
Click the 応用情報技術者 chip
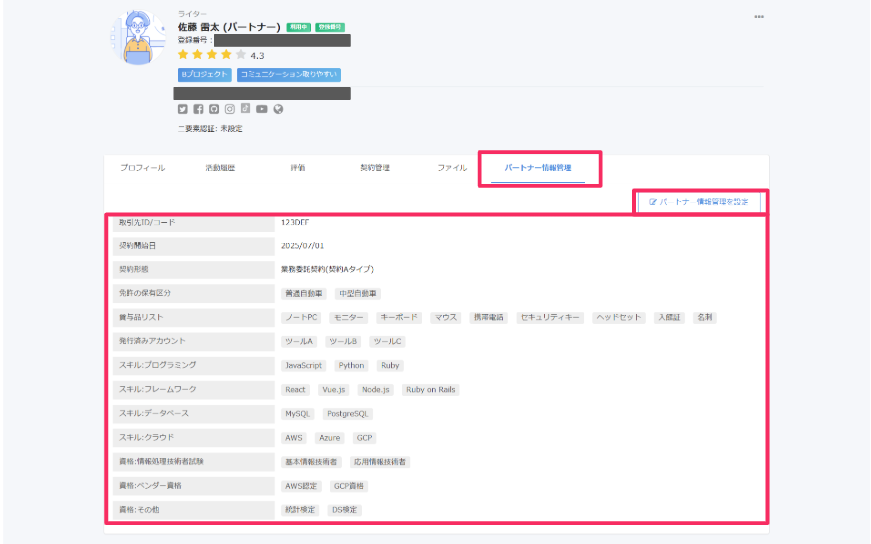point(380,462)
